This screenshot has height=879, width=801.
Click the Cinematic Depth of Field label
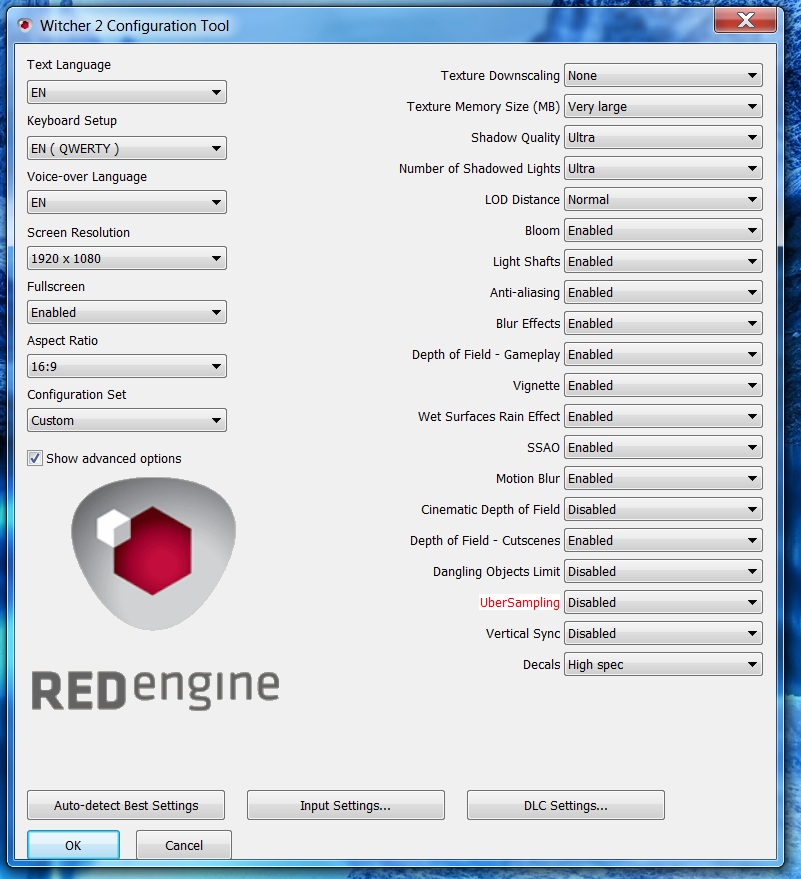[x=490, y=510]
